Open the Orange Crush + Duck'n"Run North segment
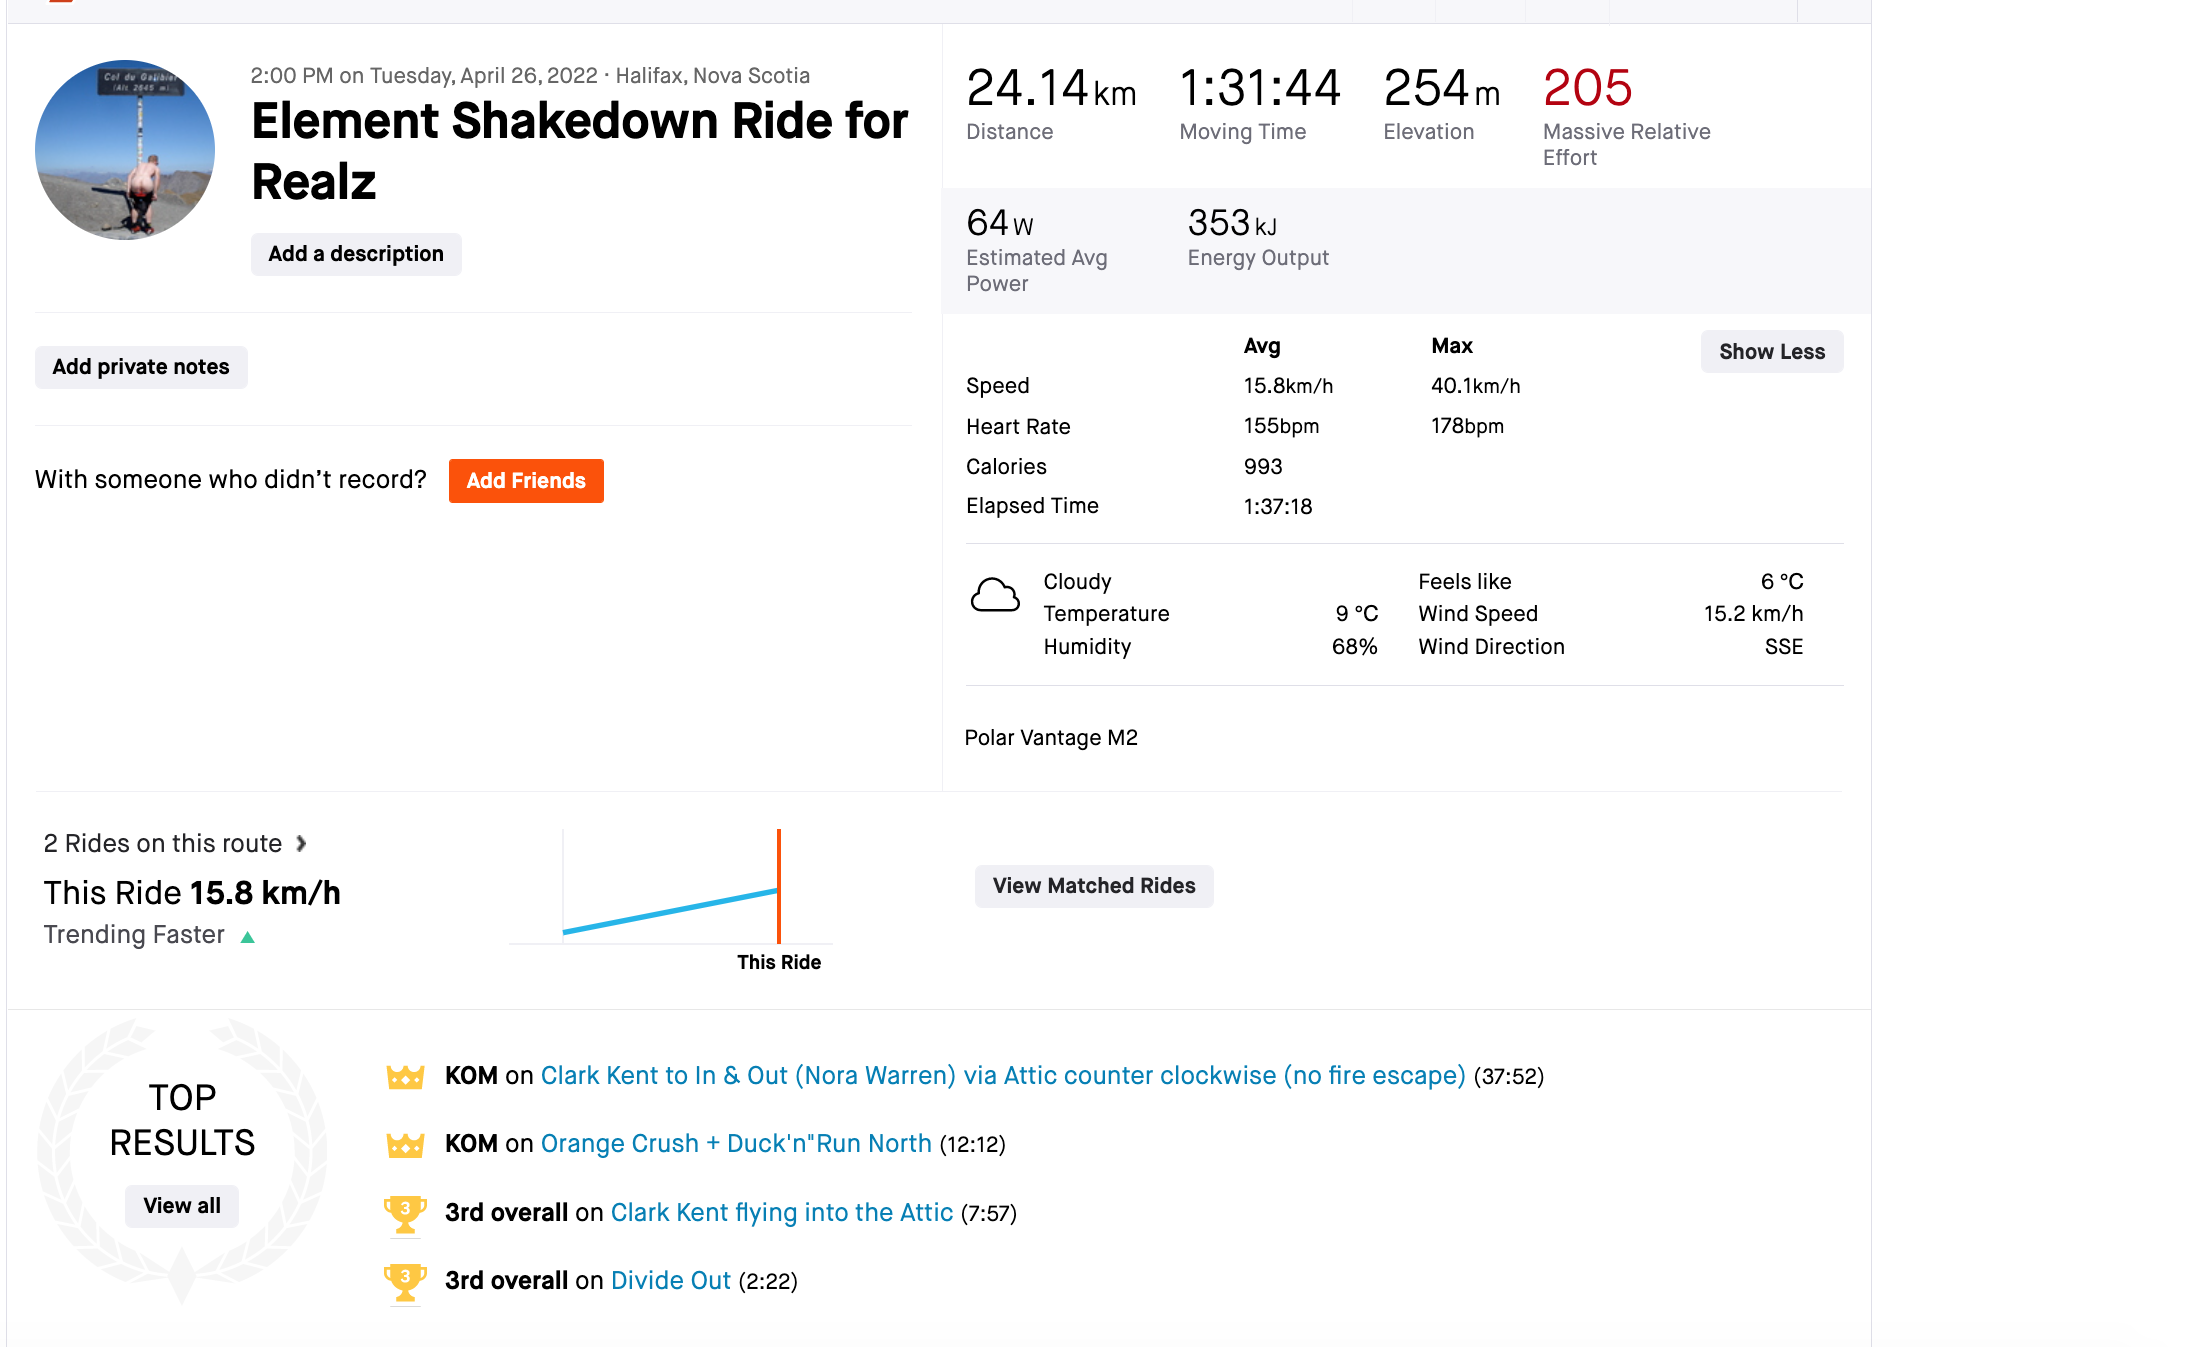The width and height of the screenshot is (2198, 1347). (x=736, y=1144)
